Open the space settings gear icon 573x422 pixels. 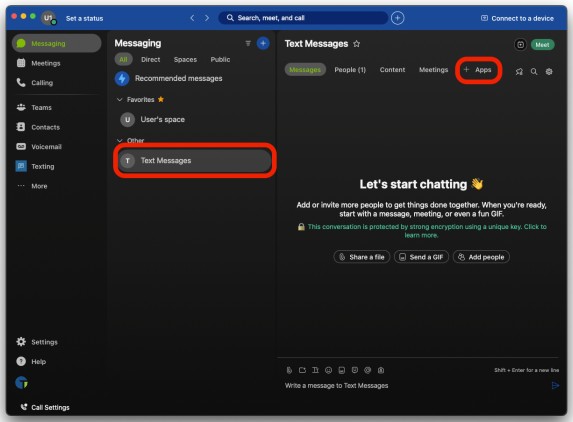click(549, 72)
